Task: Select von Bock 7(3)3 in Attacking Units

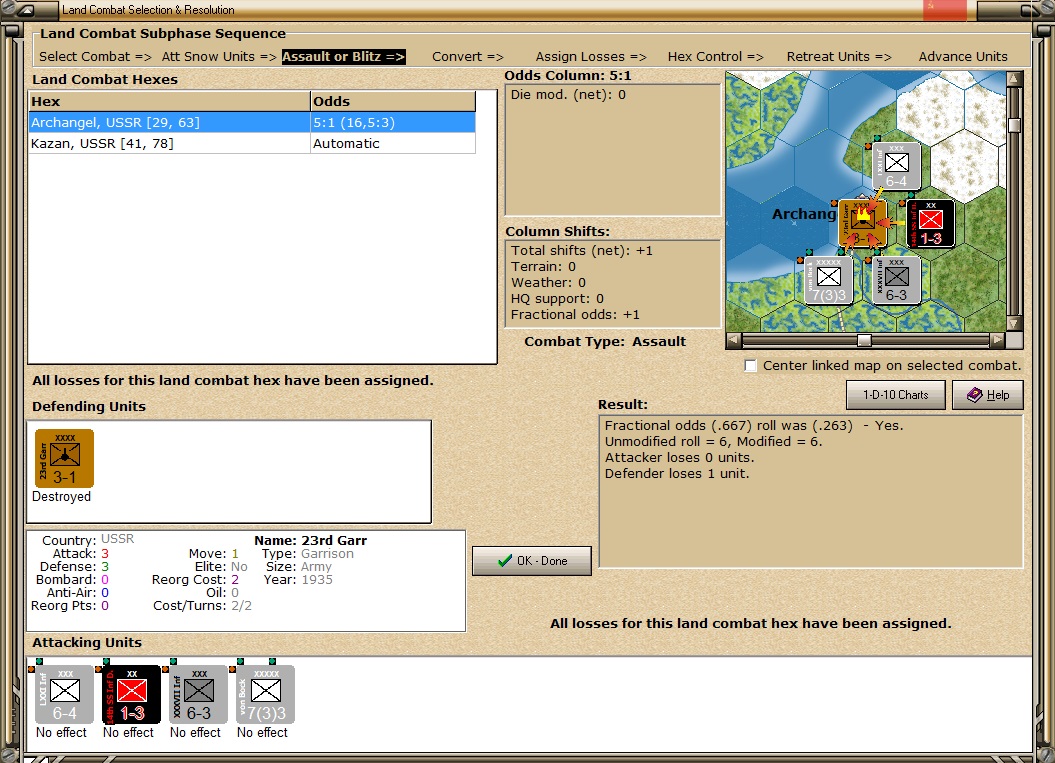Action: click(266, 694)
